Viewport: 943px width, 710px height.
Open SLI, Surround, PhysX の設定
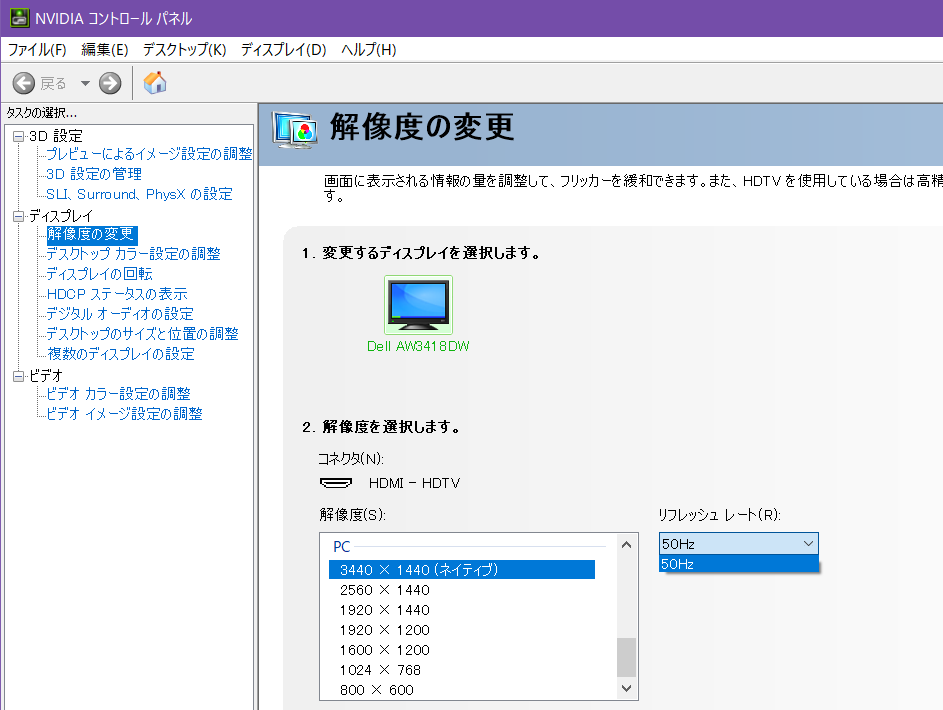coord(140,194)
